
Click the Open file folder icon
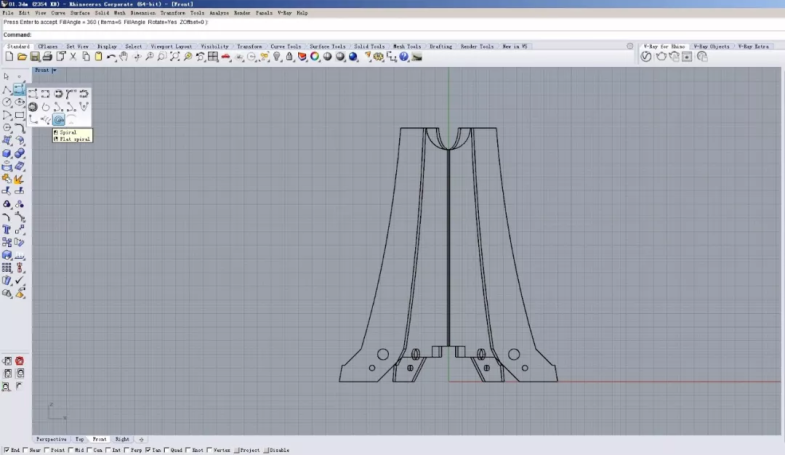click(21, 57)
